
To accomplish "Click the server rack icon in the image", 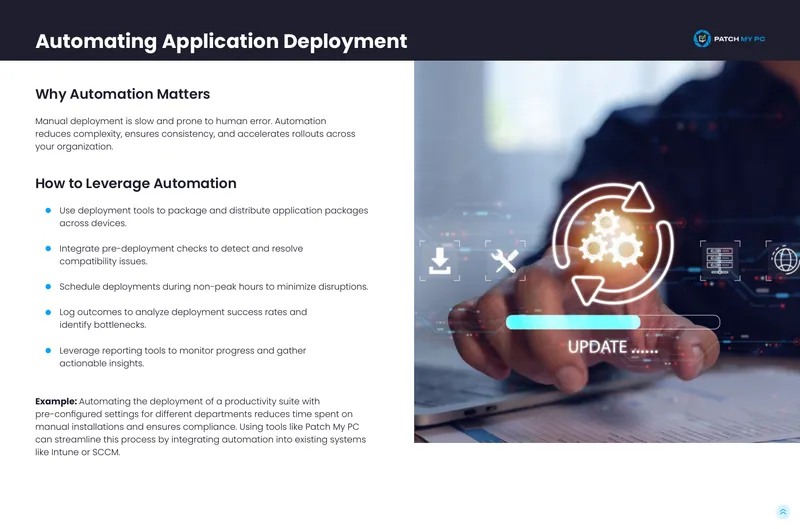I will tap(719, 260).
